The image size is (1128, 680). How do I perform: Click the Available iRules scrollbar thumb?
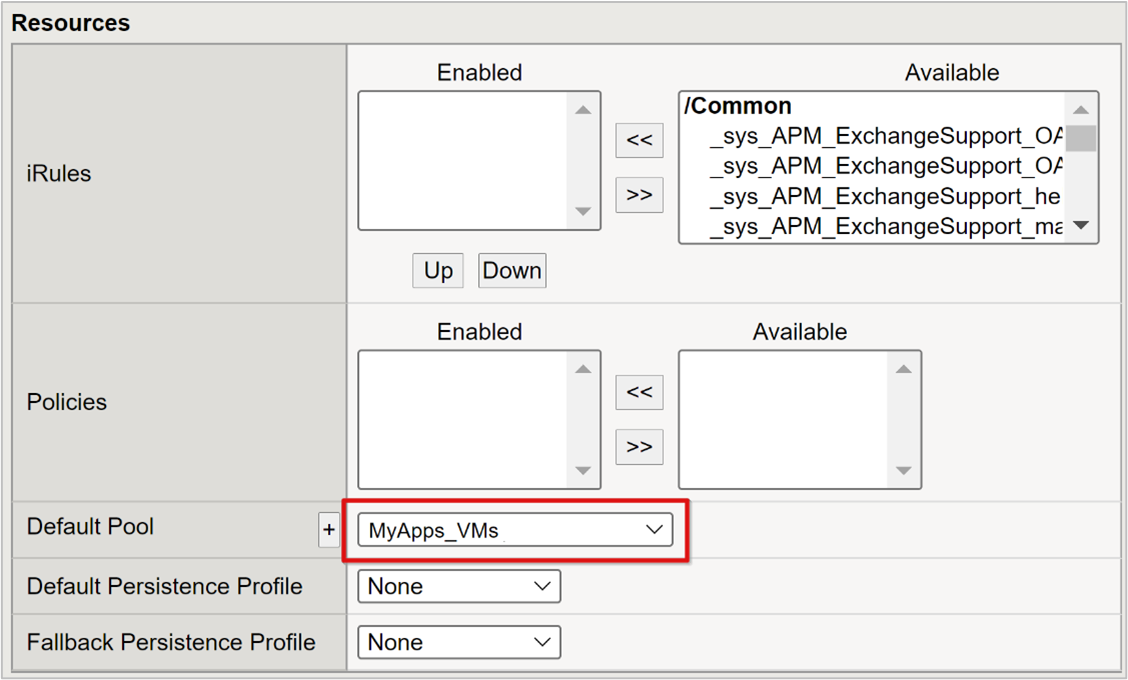[1081, 138]
